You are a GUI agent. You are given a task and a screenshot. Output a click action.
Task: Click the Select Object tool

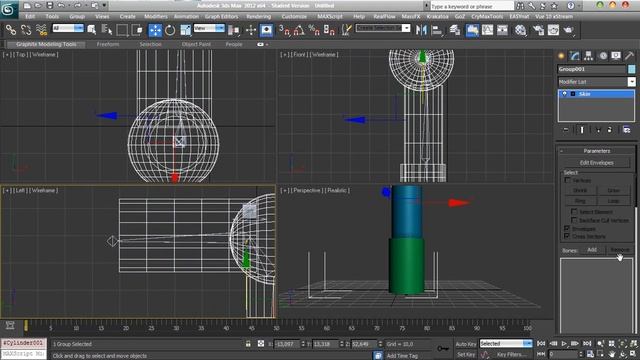pos(92,30)
